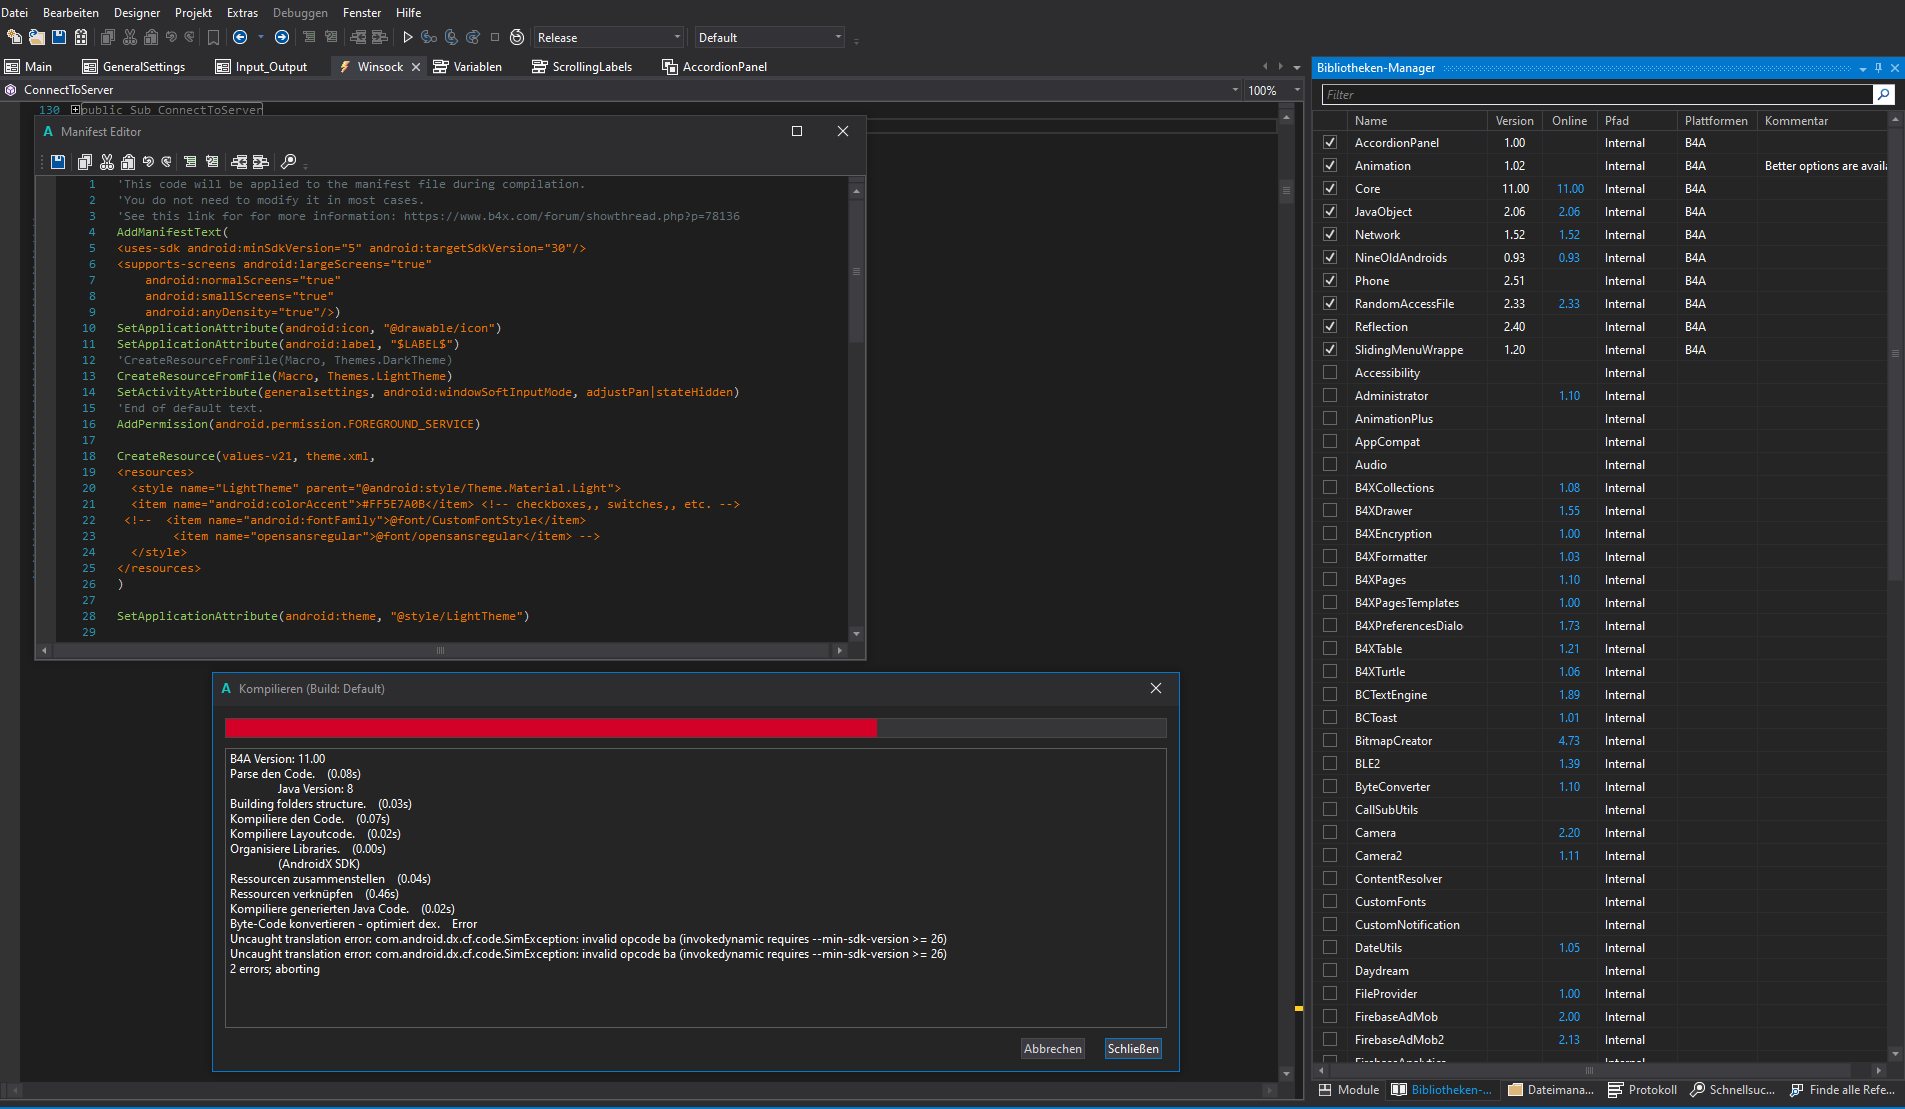Open the find tool in Manifest Editor
Screen dimensions: 1905x1109
[x=288, y=161]
